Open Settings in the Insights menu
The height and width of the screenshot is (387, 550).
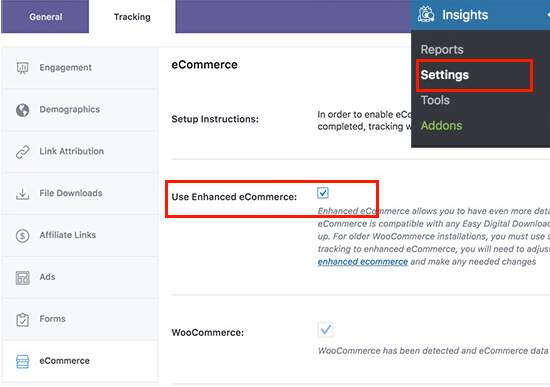pos(444,75)
